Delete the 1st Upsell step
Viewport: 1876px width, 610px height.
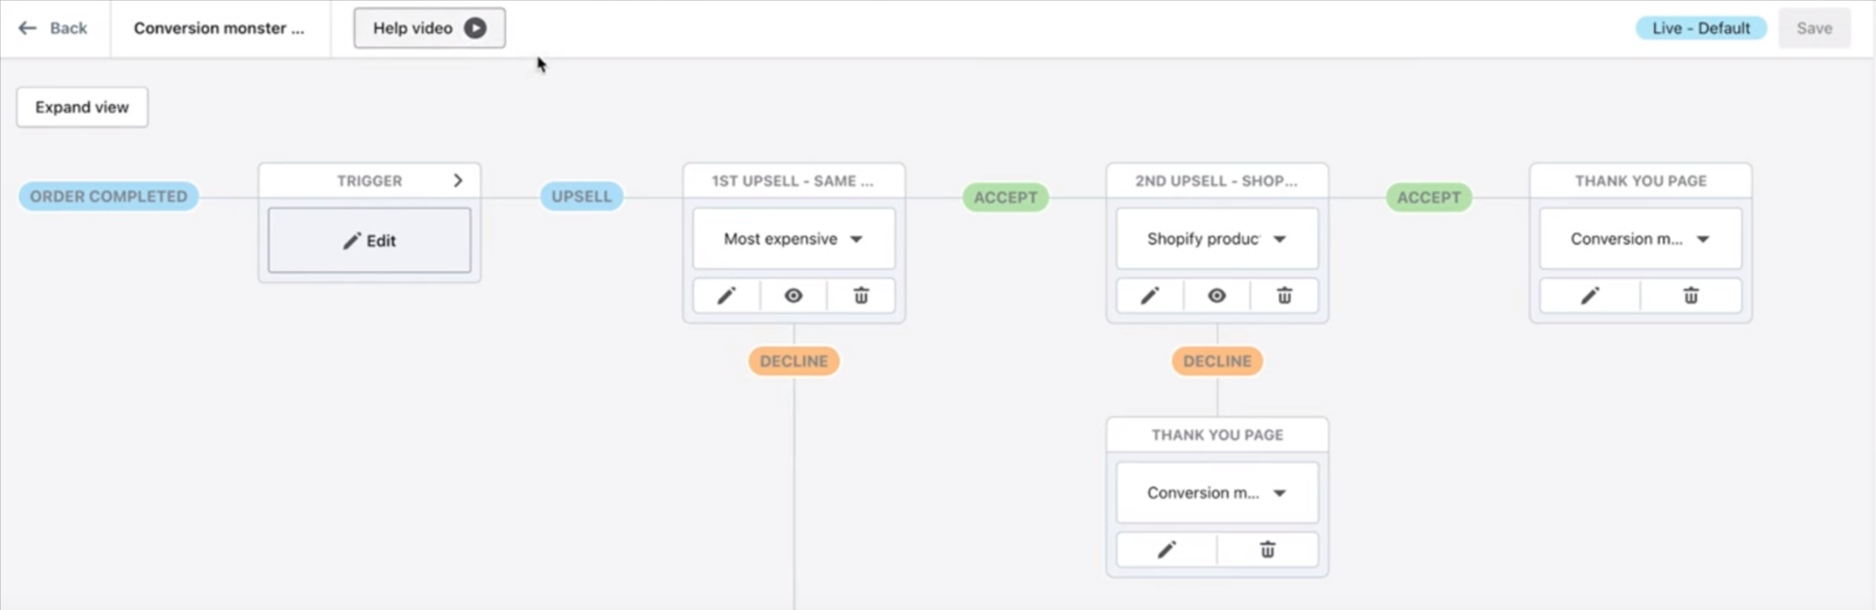point(861,296)
